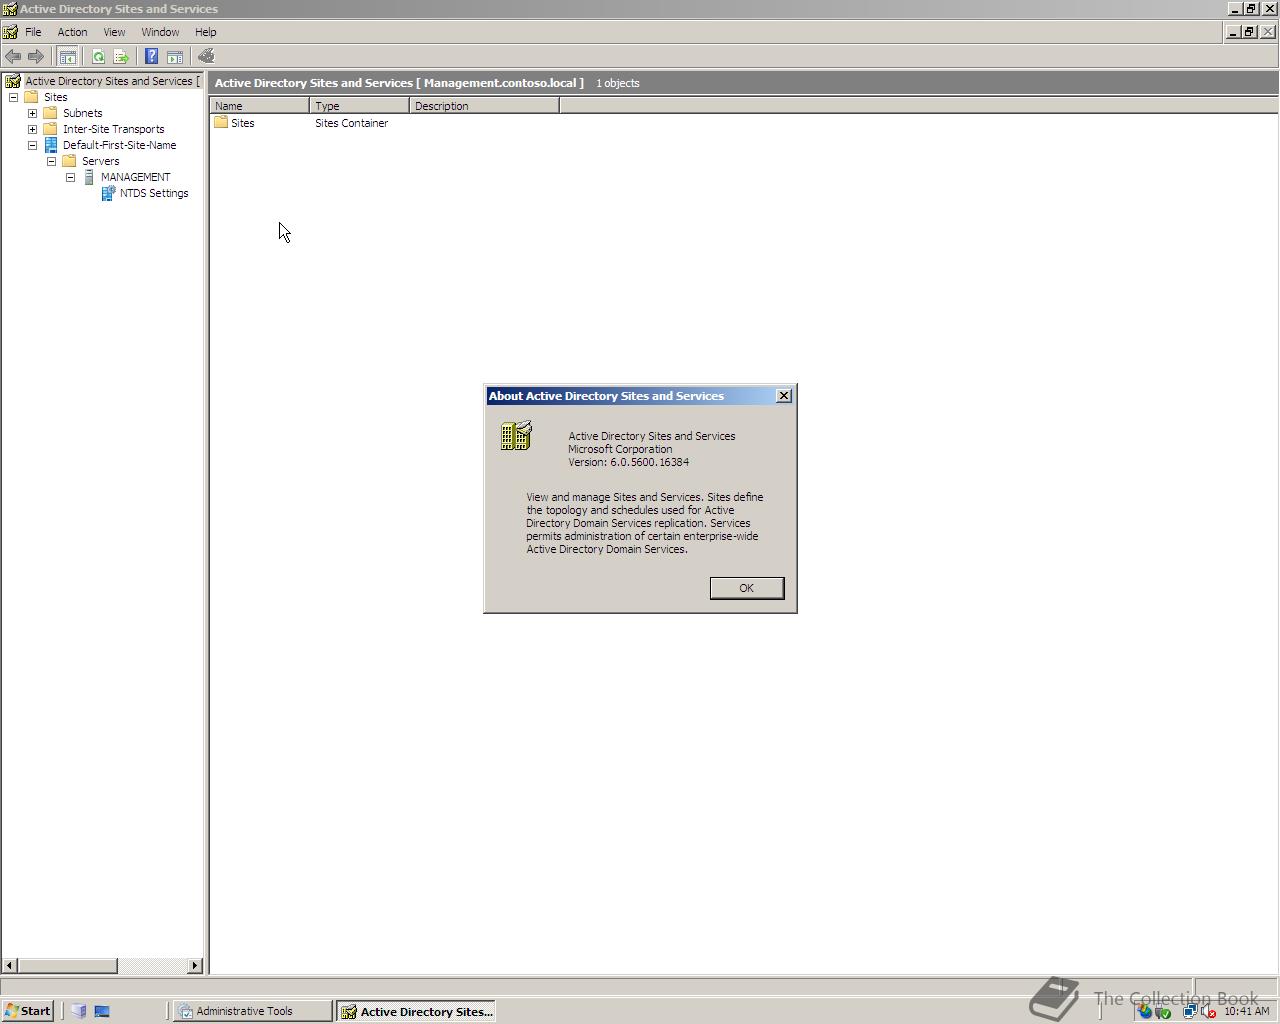
Task: Click the Refresh toolbar icon
Action: 98,57
